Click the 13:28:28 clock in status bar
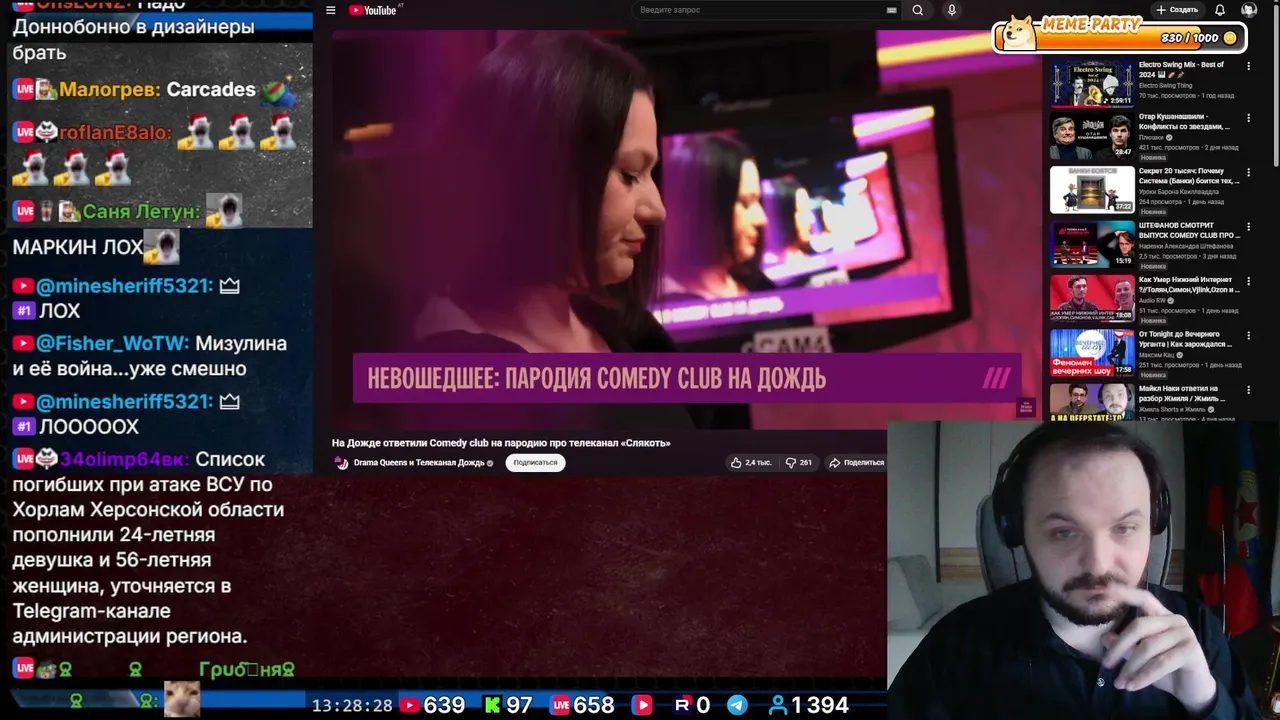Screen dimensions: 1280x720 click(x=352, y=706)
